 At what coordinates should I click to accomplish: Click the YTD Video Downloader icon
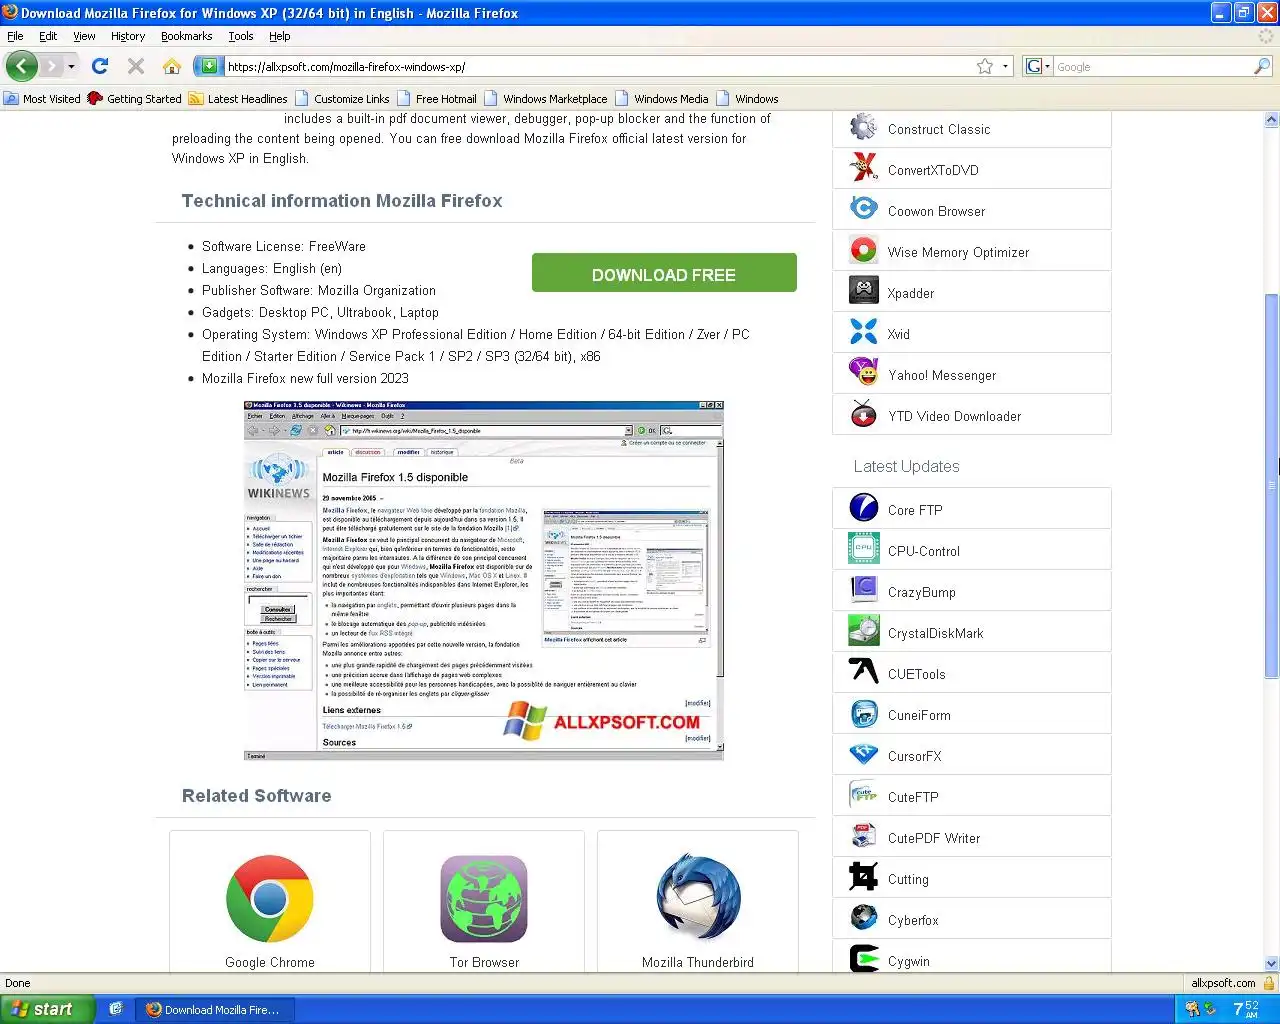tap(863, 415)
